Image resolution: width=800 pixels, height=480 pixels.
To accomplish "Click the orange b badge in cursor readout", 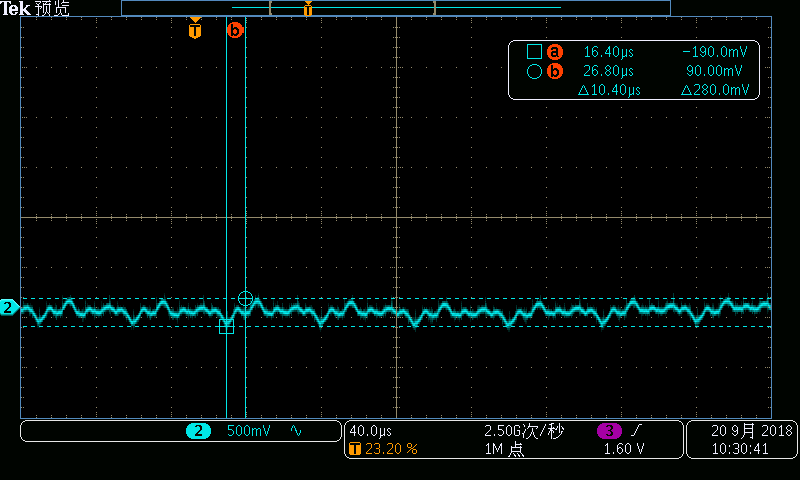I will click(x=555, y=71).
